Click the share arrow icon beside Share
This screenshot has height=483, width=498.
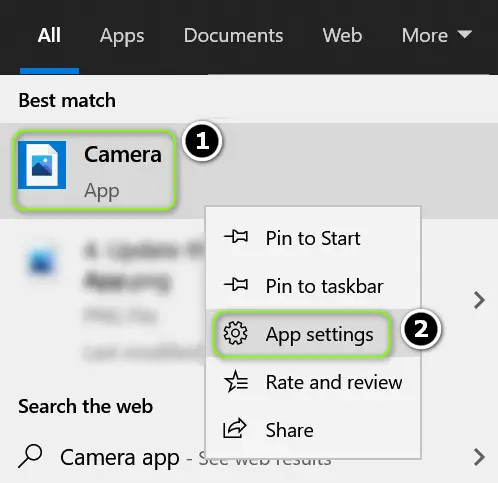coord(235,428)
